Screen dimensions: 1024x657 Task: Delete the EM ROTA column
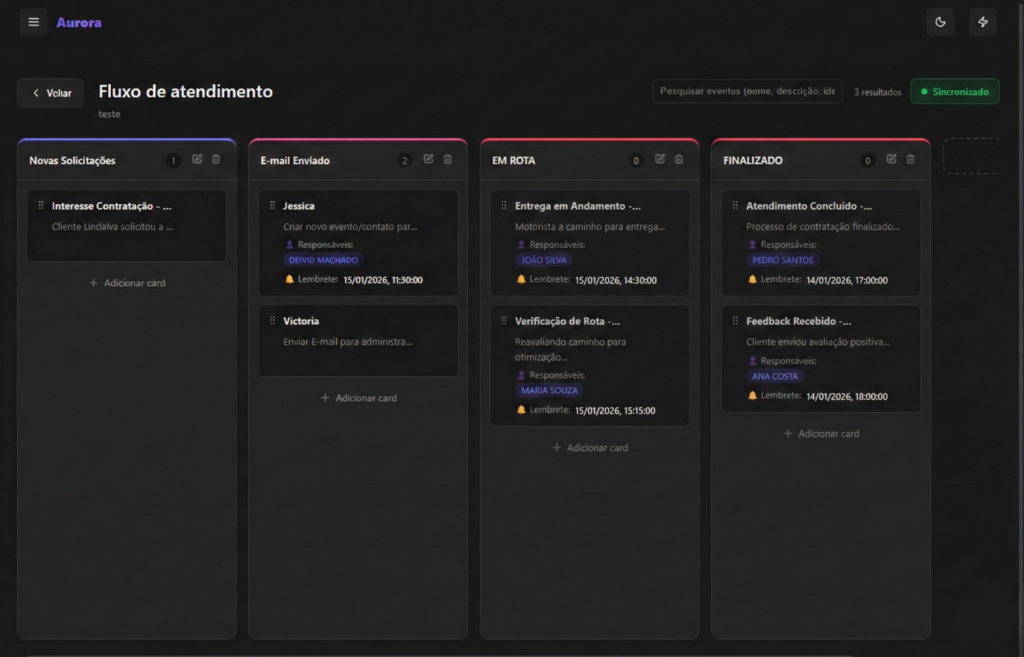679,159
